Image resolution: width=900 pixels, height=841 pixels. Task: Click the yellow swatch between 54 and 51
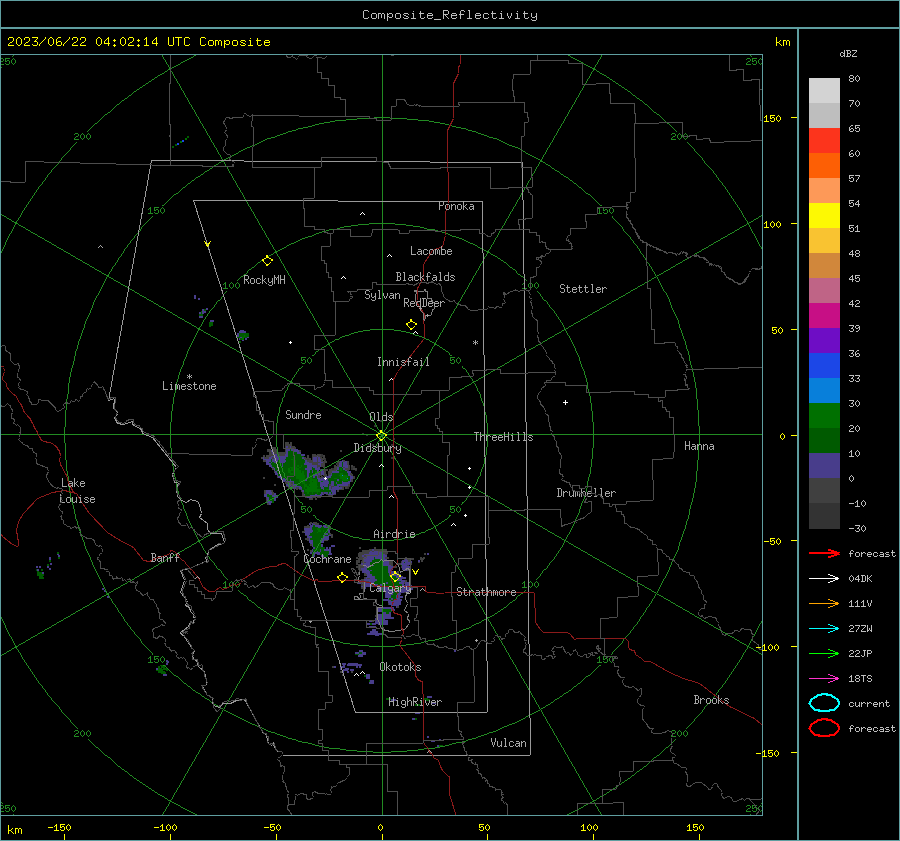(x=824, y=216)
